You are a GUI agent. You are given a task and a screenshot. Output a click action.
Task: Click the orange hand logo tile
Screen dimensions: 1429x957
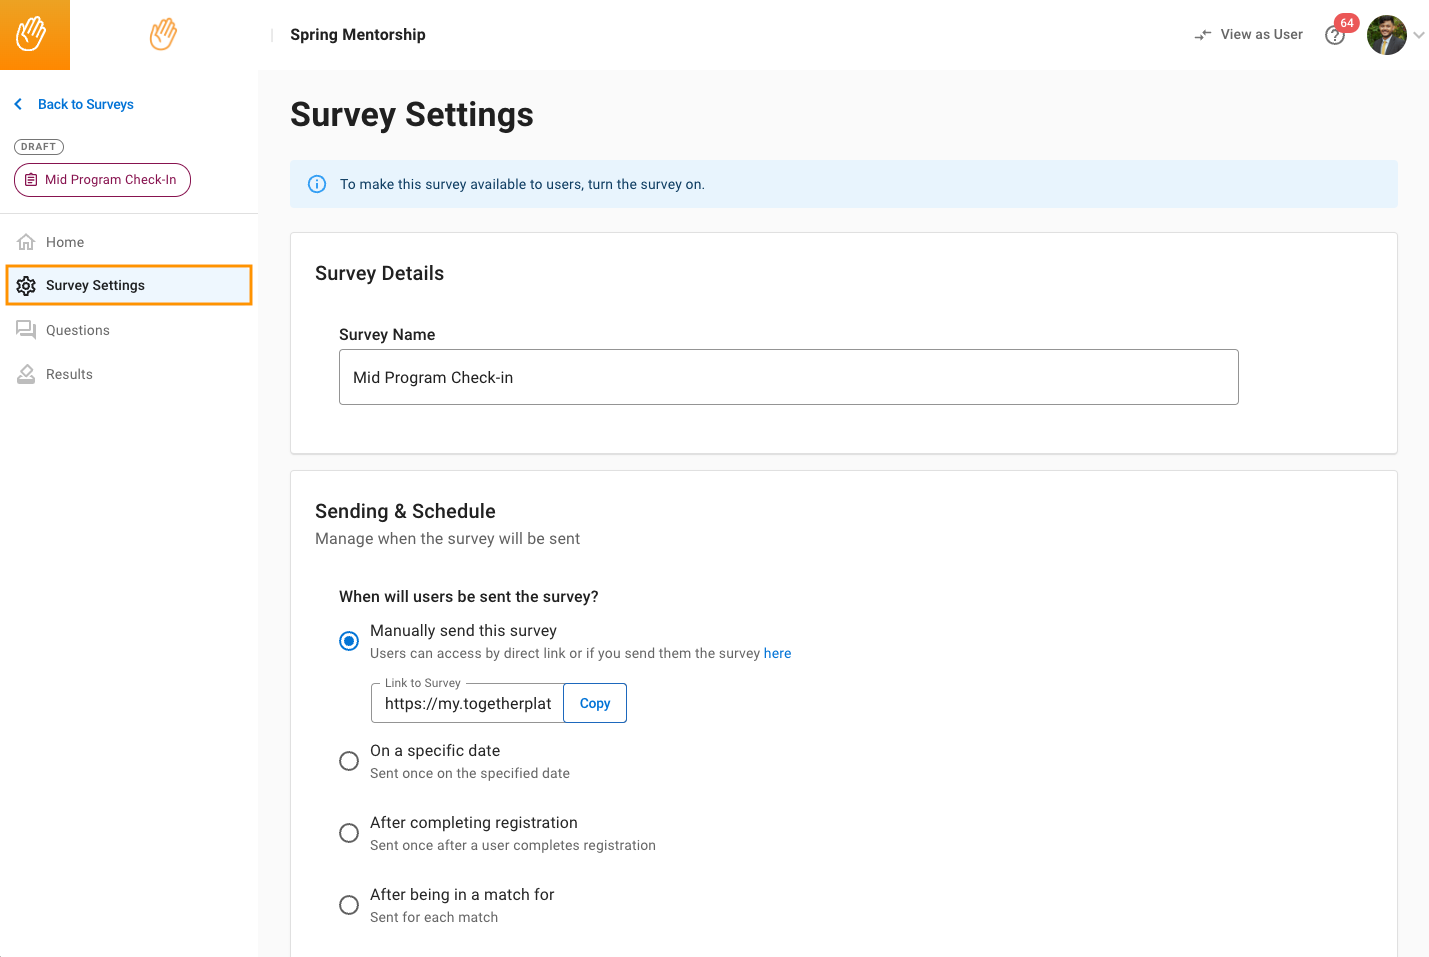click(x=34, y=35)
